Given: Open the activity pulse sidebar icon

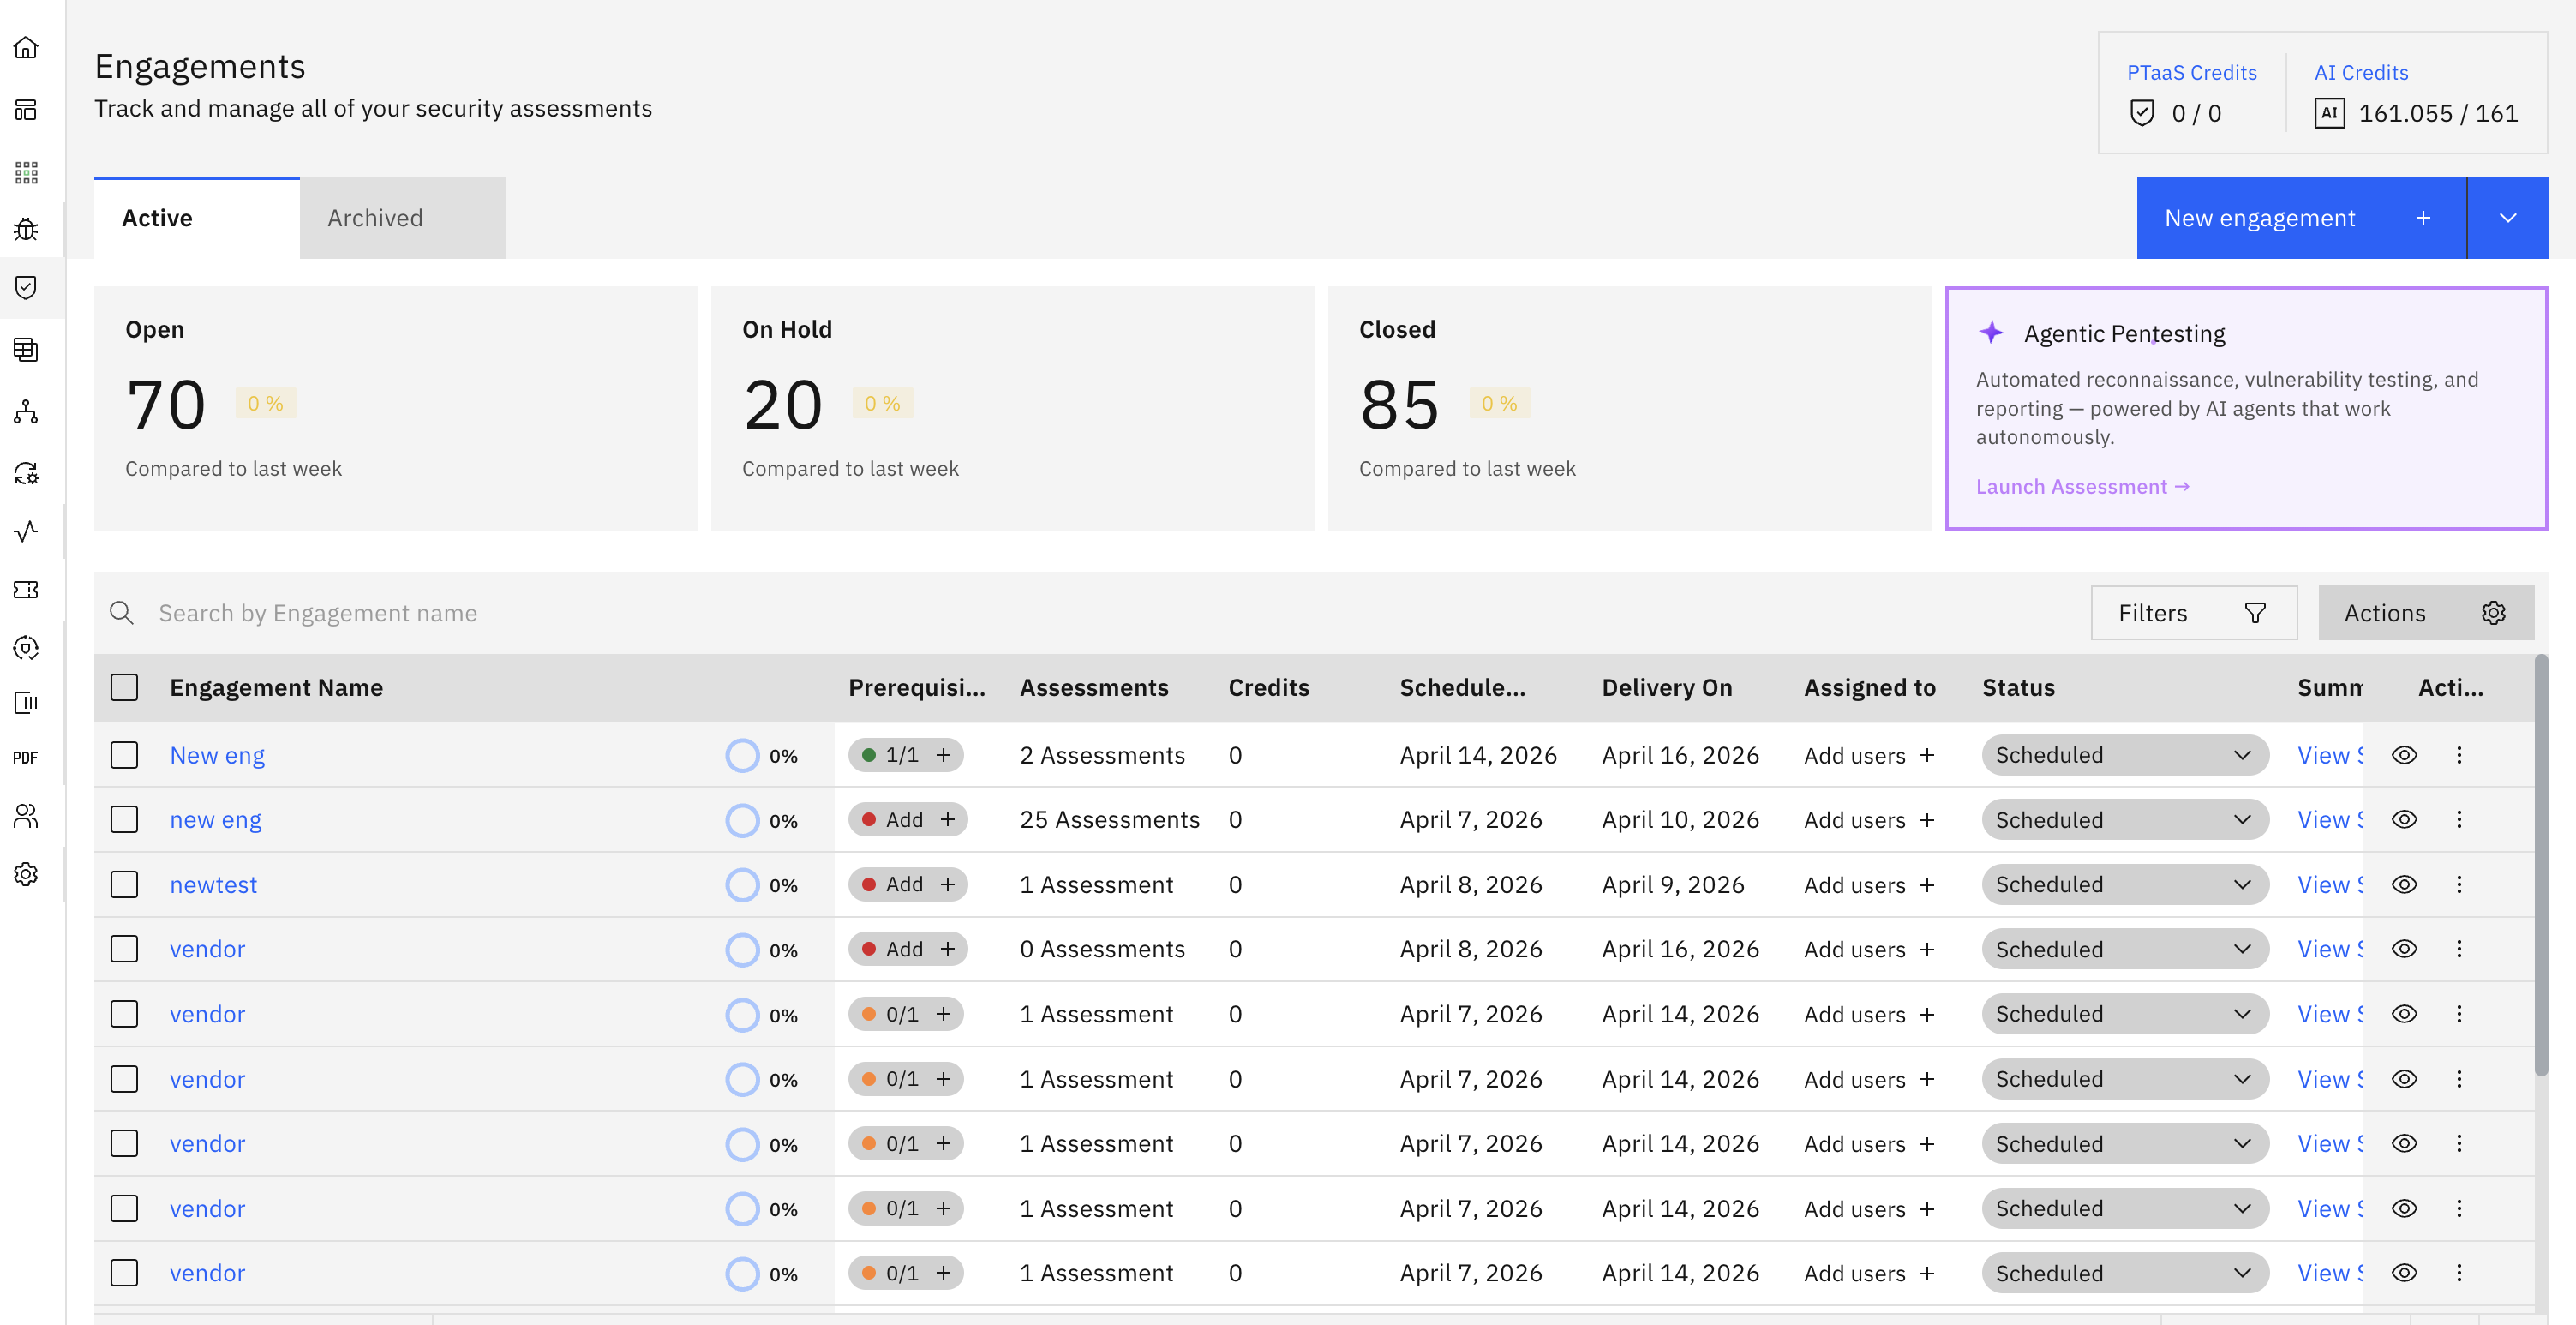Looking at the screenshot, I should click(26, 530).
